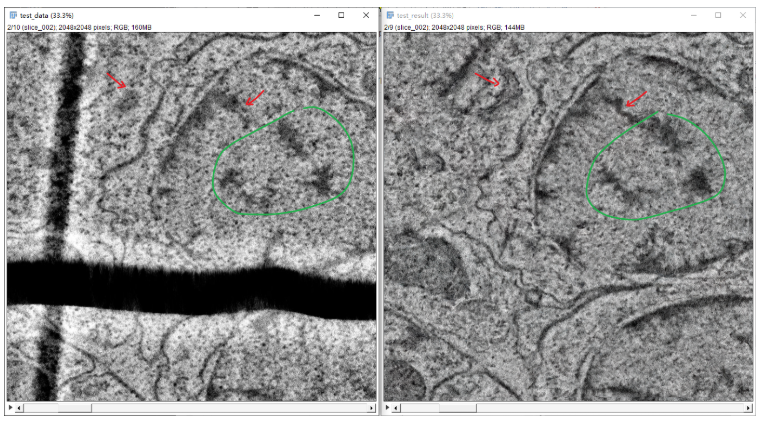The image size is (762, 421).
Task: Click the ImageJ icon in test_result title bar
Action: (390, 16)
